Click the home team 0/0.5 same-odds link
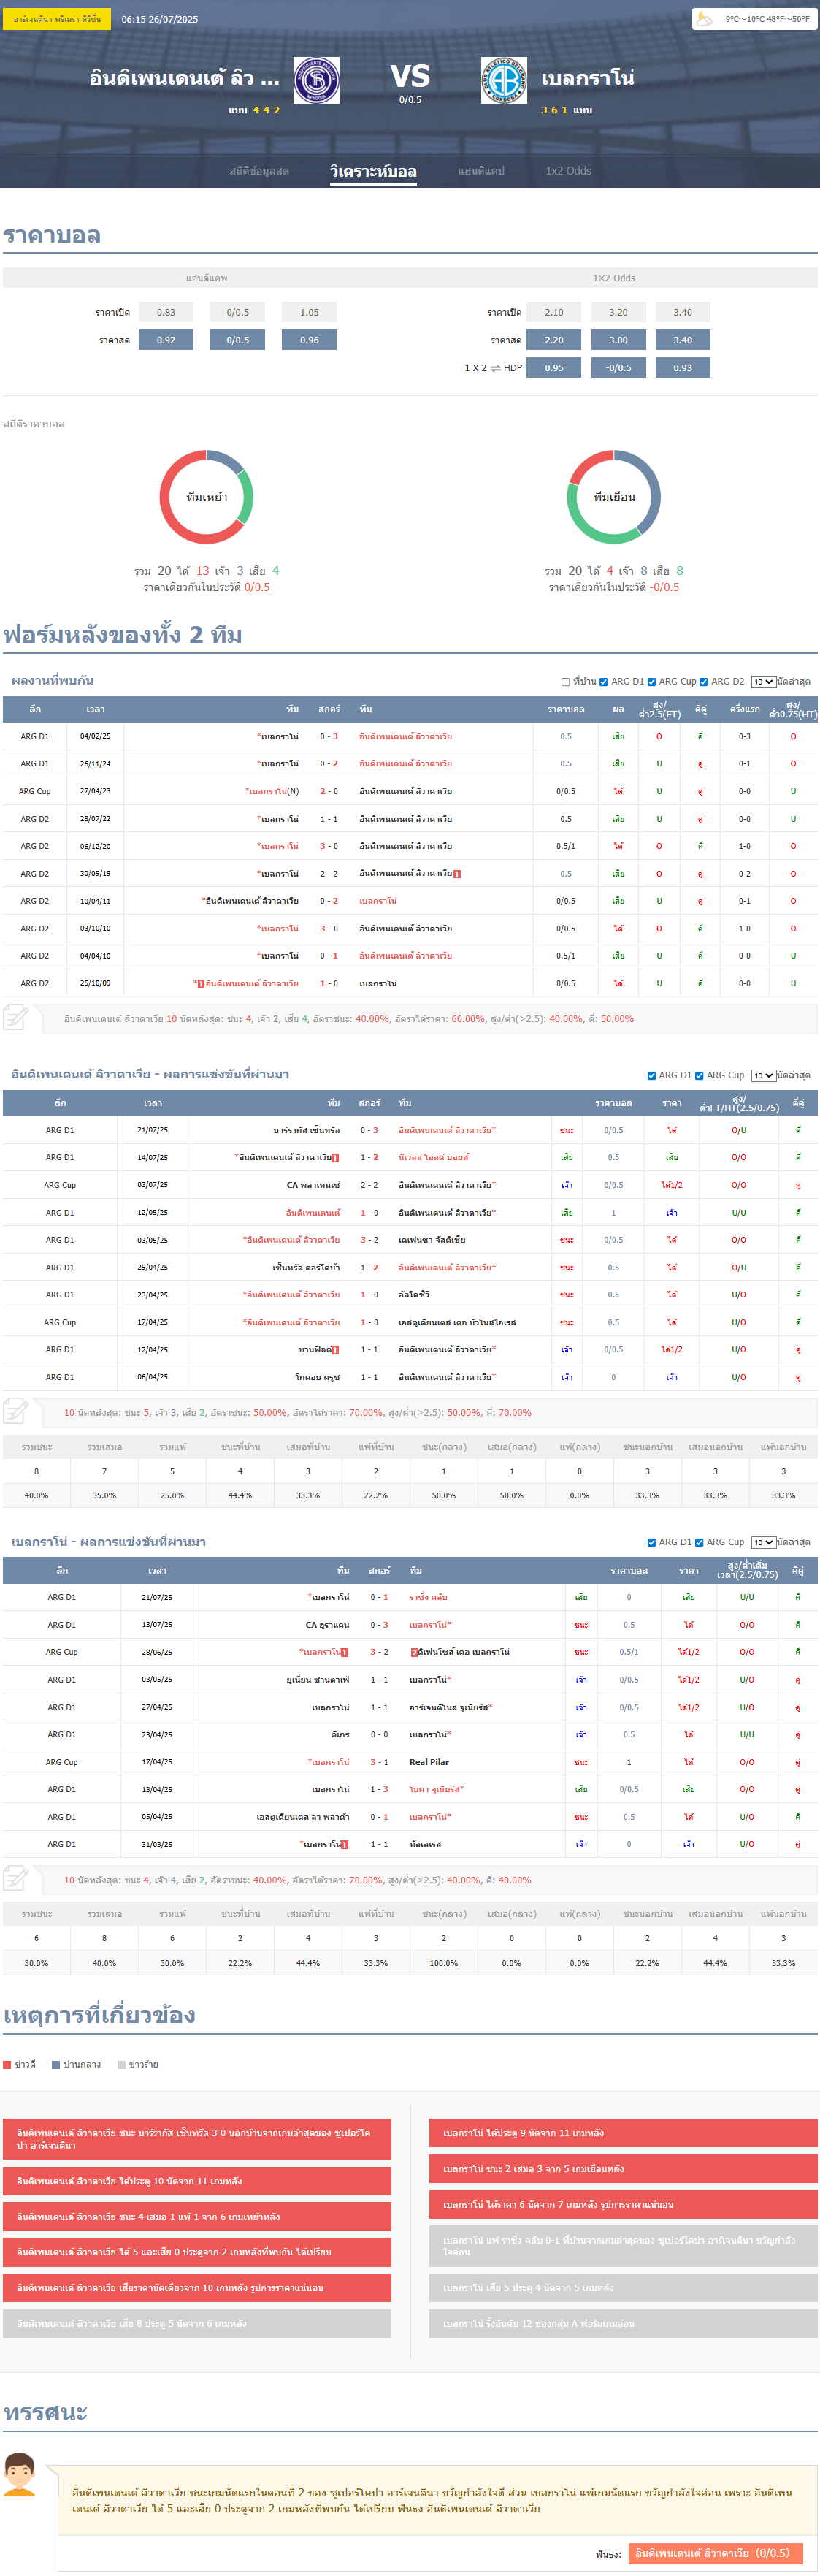The image size is (820, 2576). [257, 587]
